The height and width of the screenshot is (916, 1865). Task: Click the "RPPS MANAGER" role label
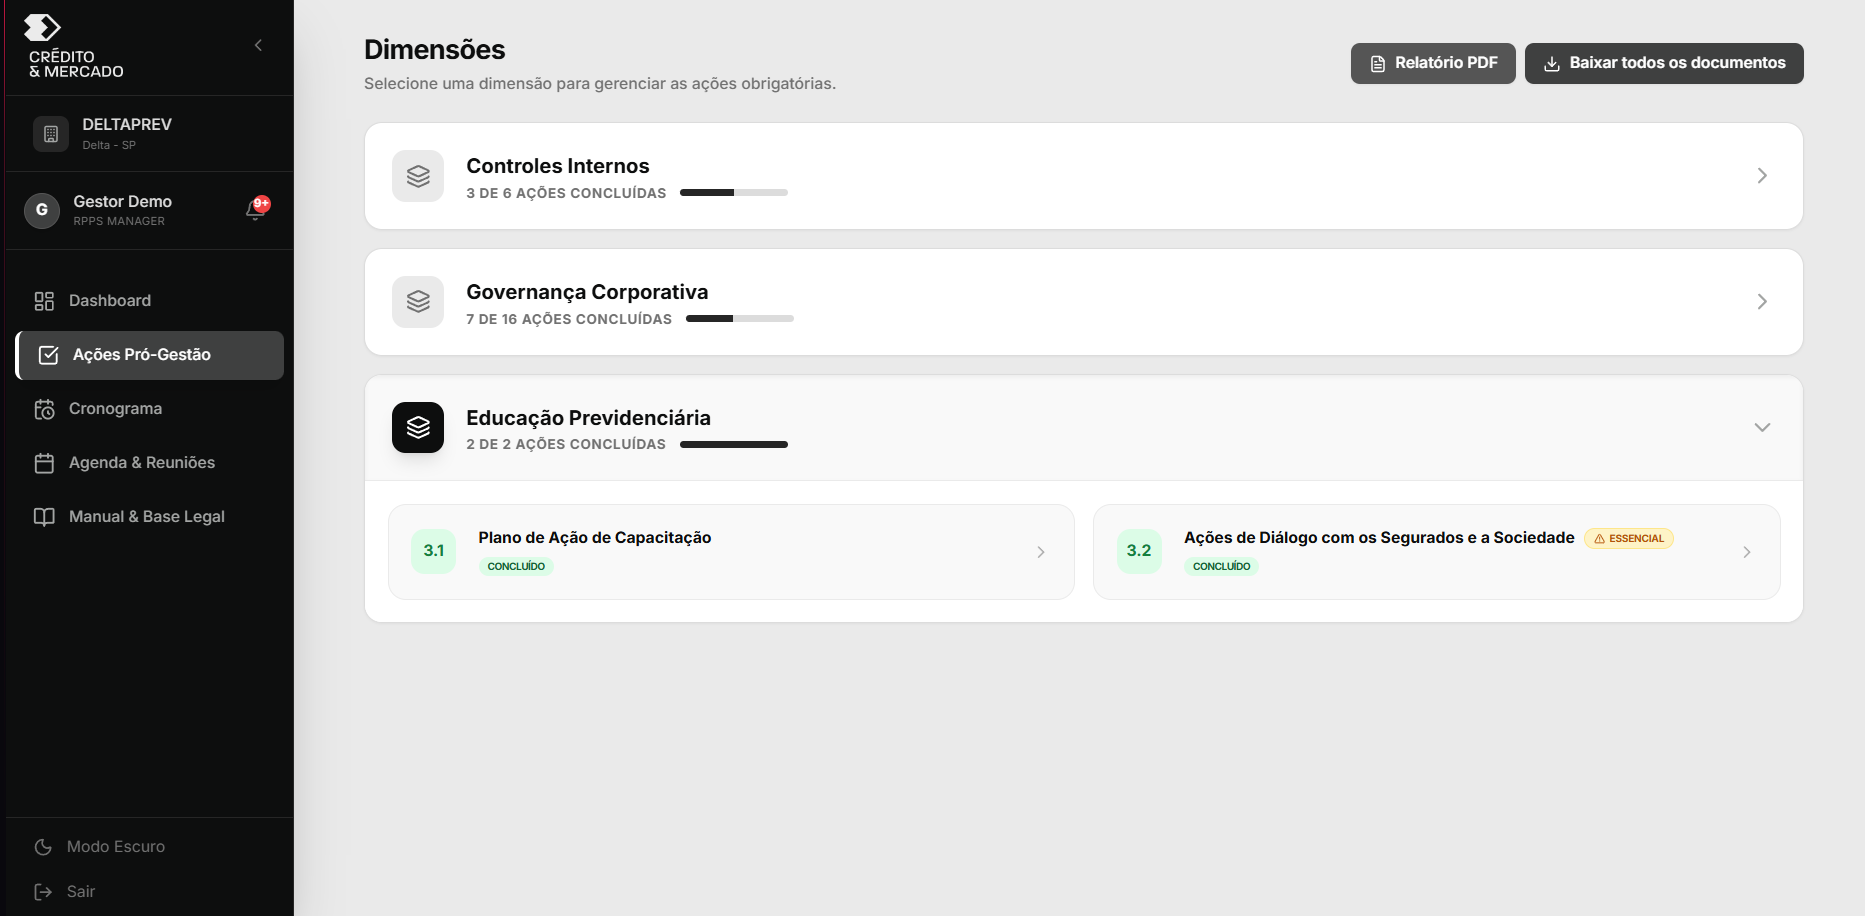click(x=119, y=221)
